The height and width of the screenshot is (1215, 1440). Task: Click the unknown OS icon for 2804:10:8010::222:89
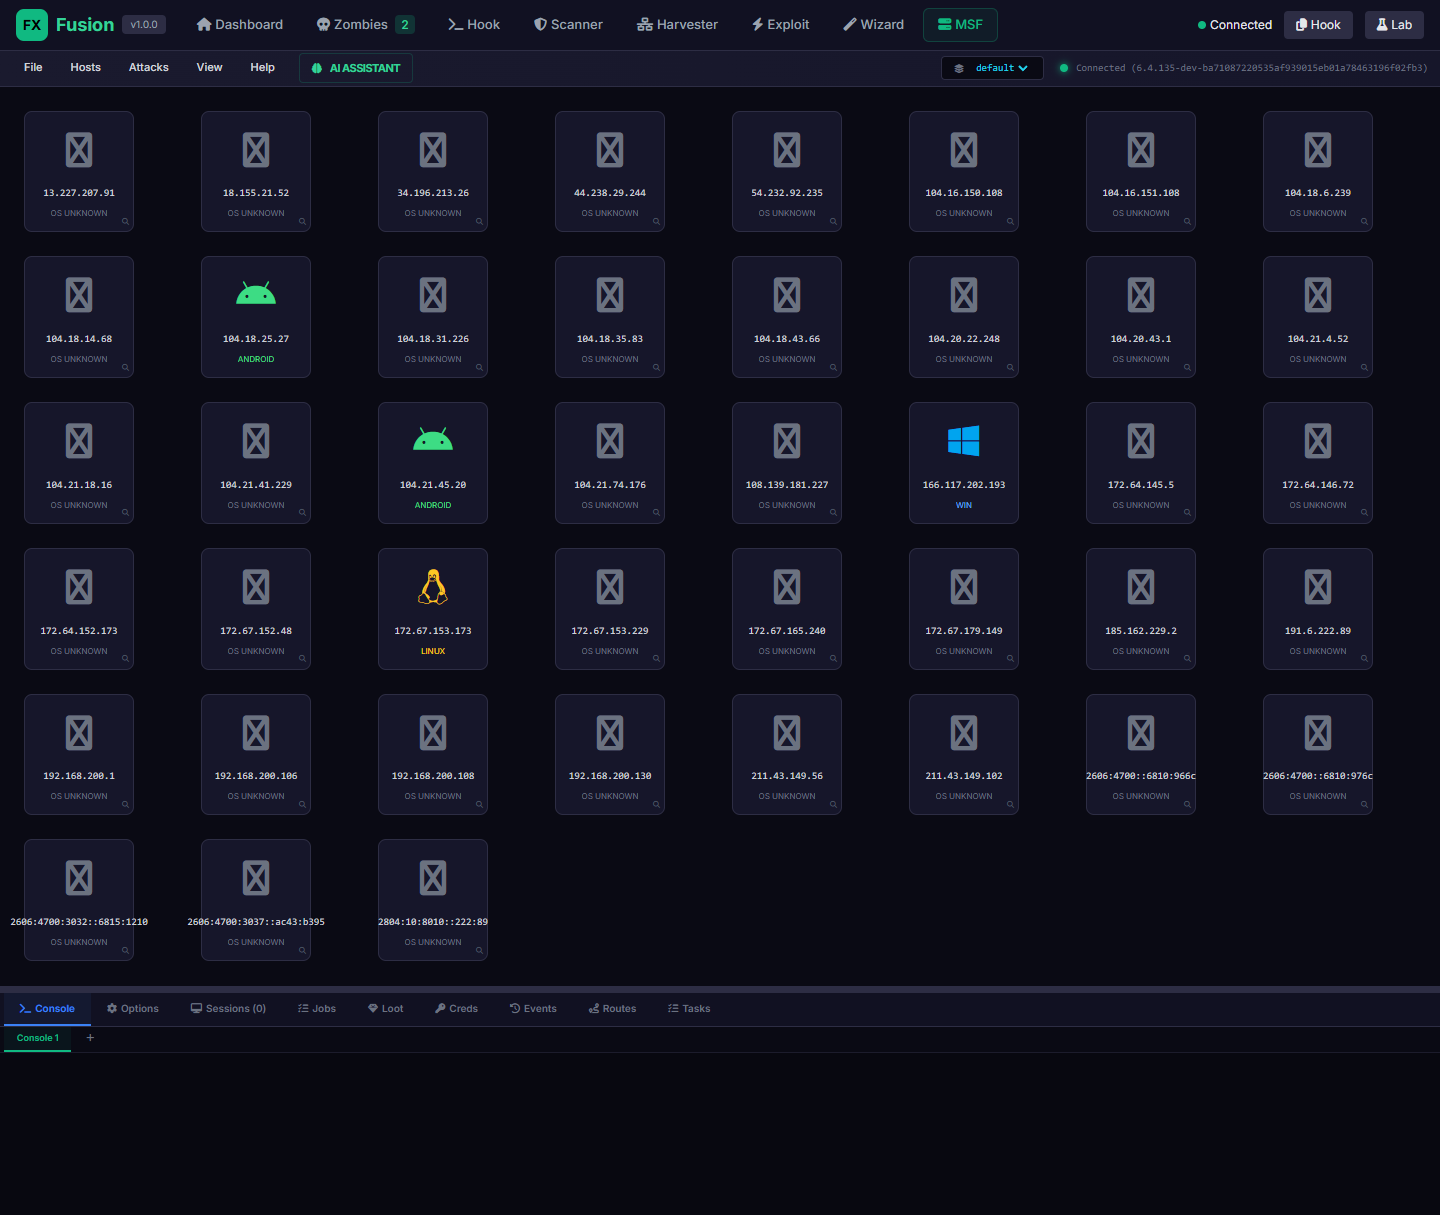click(x=433, y=878)
